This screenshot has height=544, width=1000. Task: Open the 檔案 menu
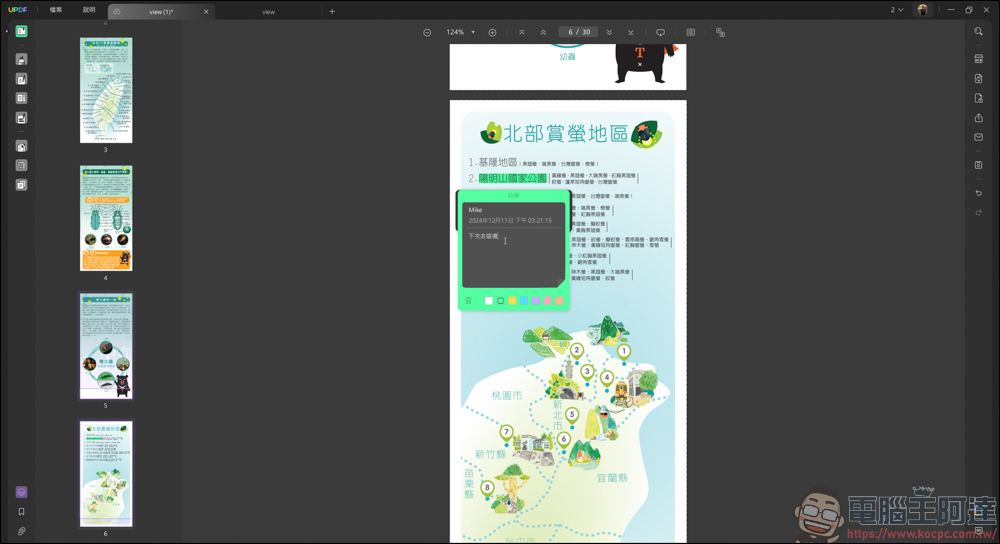[56, 10]
